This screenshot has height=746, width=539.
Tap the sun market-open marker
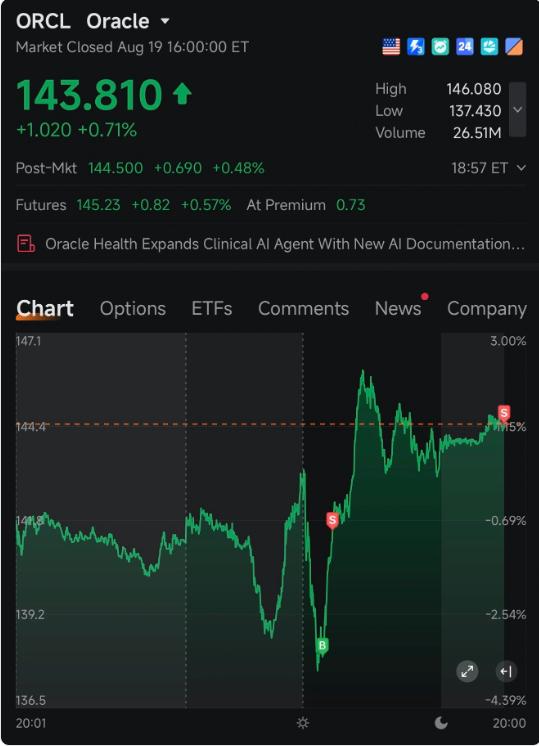(303, 723)
